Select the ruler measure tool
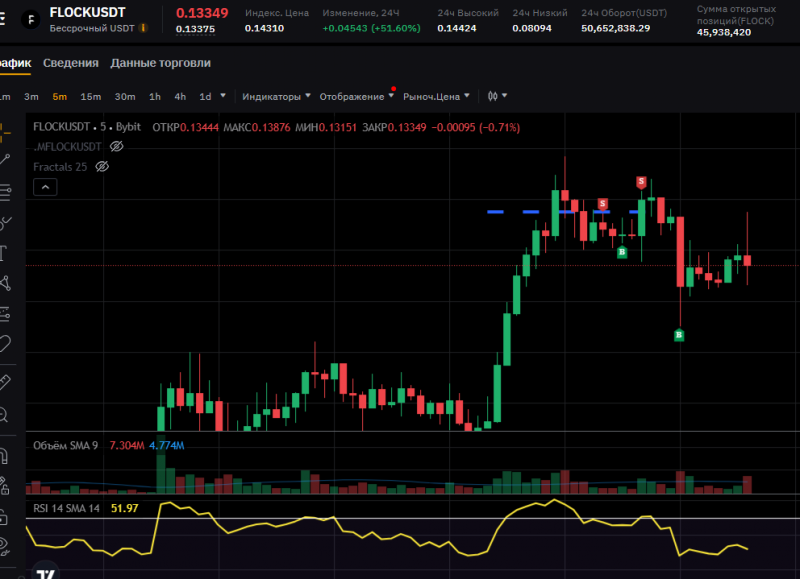800x579 pixels. pyautogui.click(x=5, y=382)
